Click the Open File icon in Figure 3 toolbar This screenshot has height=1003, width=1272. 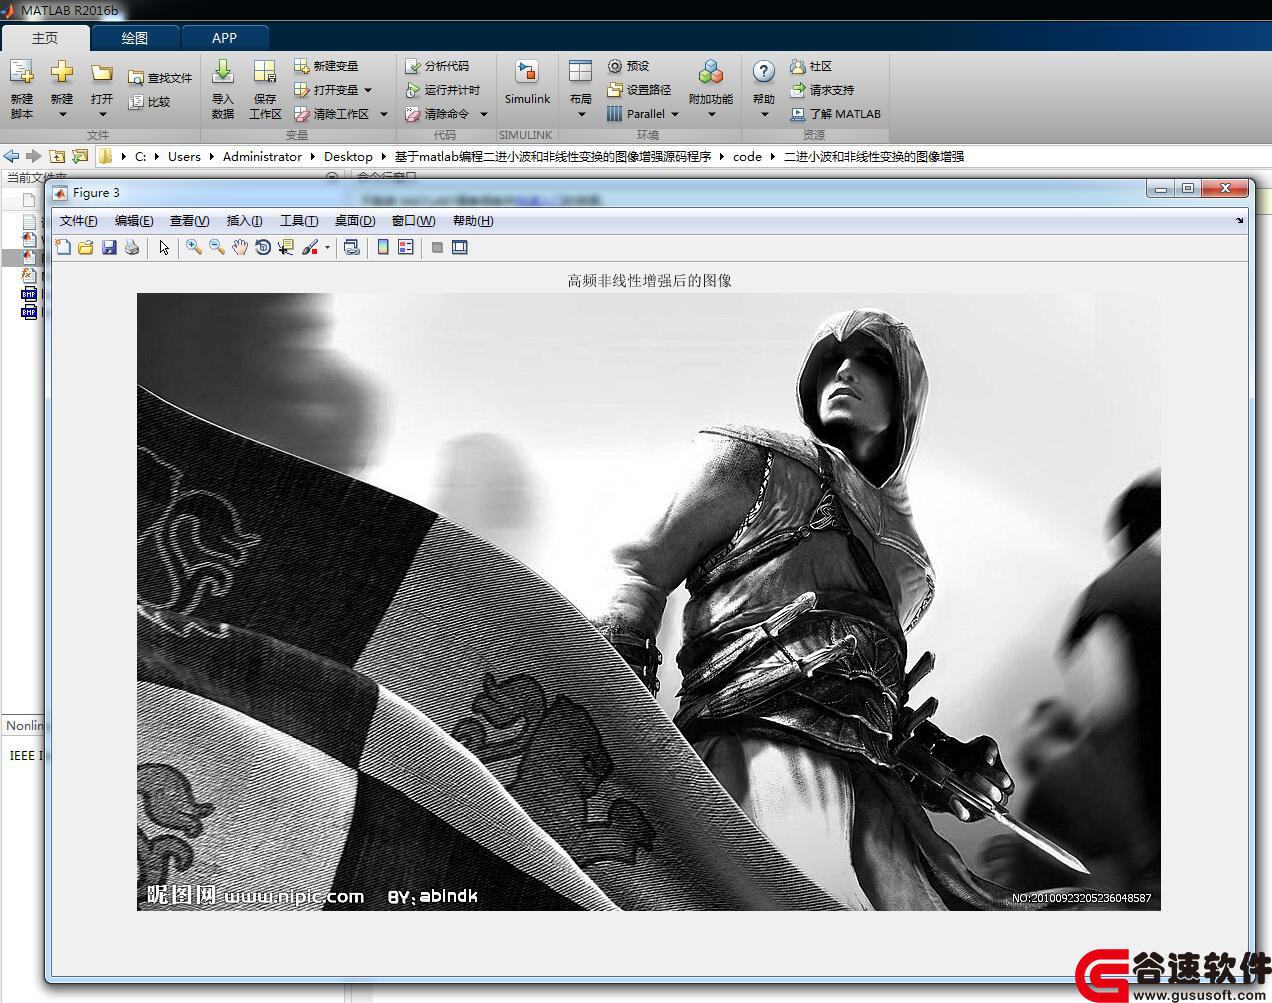tap(86, 247)
